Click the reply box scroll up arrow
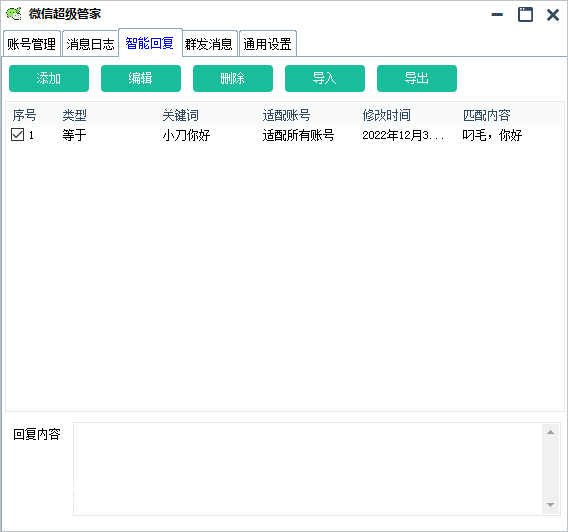This screenshot has width=568, height=532. click(x=551, y=432)
